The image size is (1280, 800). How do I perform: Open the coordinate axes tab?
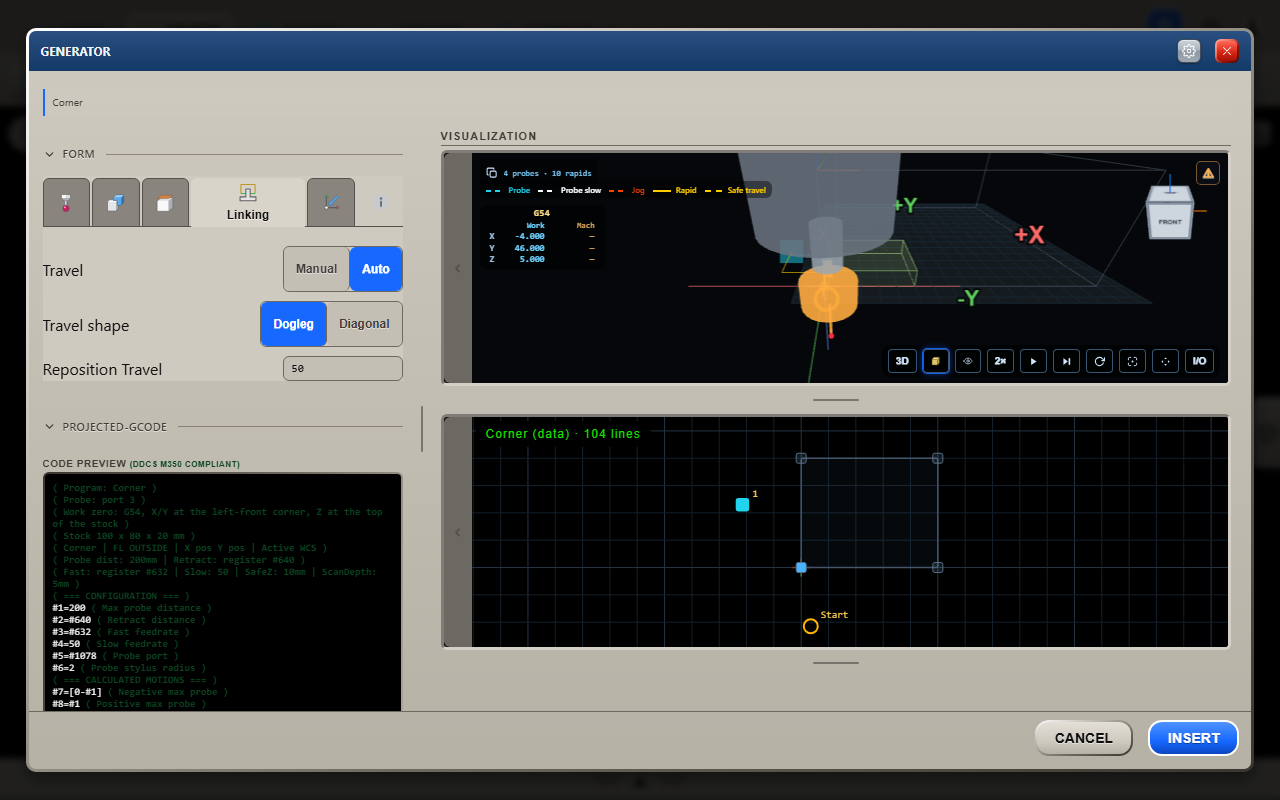point(331,202)
